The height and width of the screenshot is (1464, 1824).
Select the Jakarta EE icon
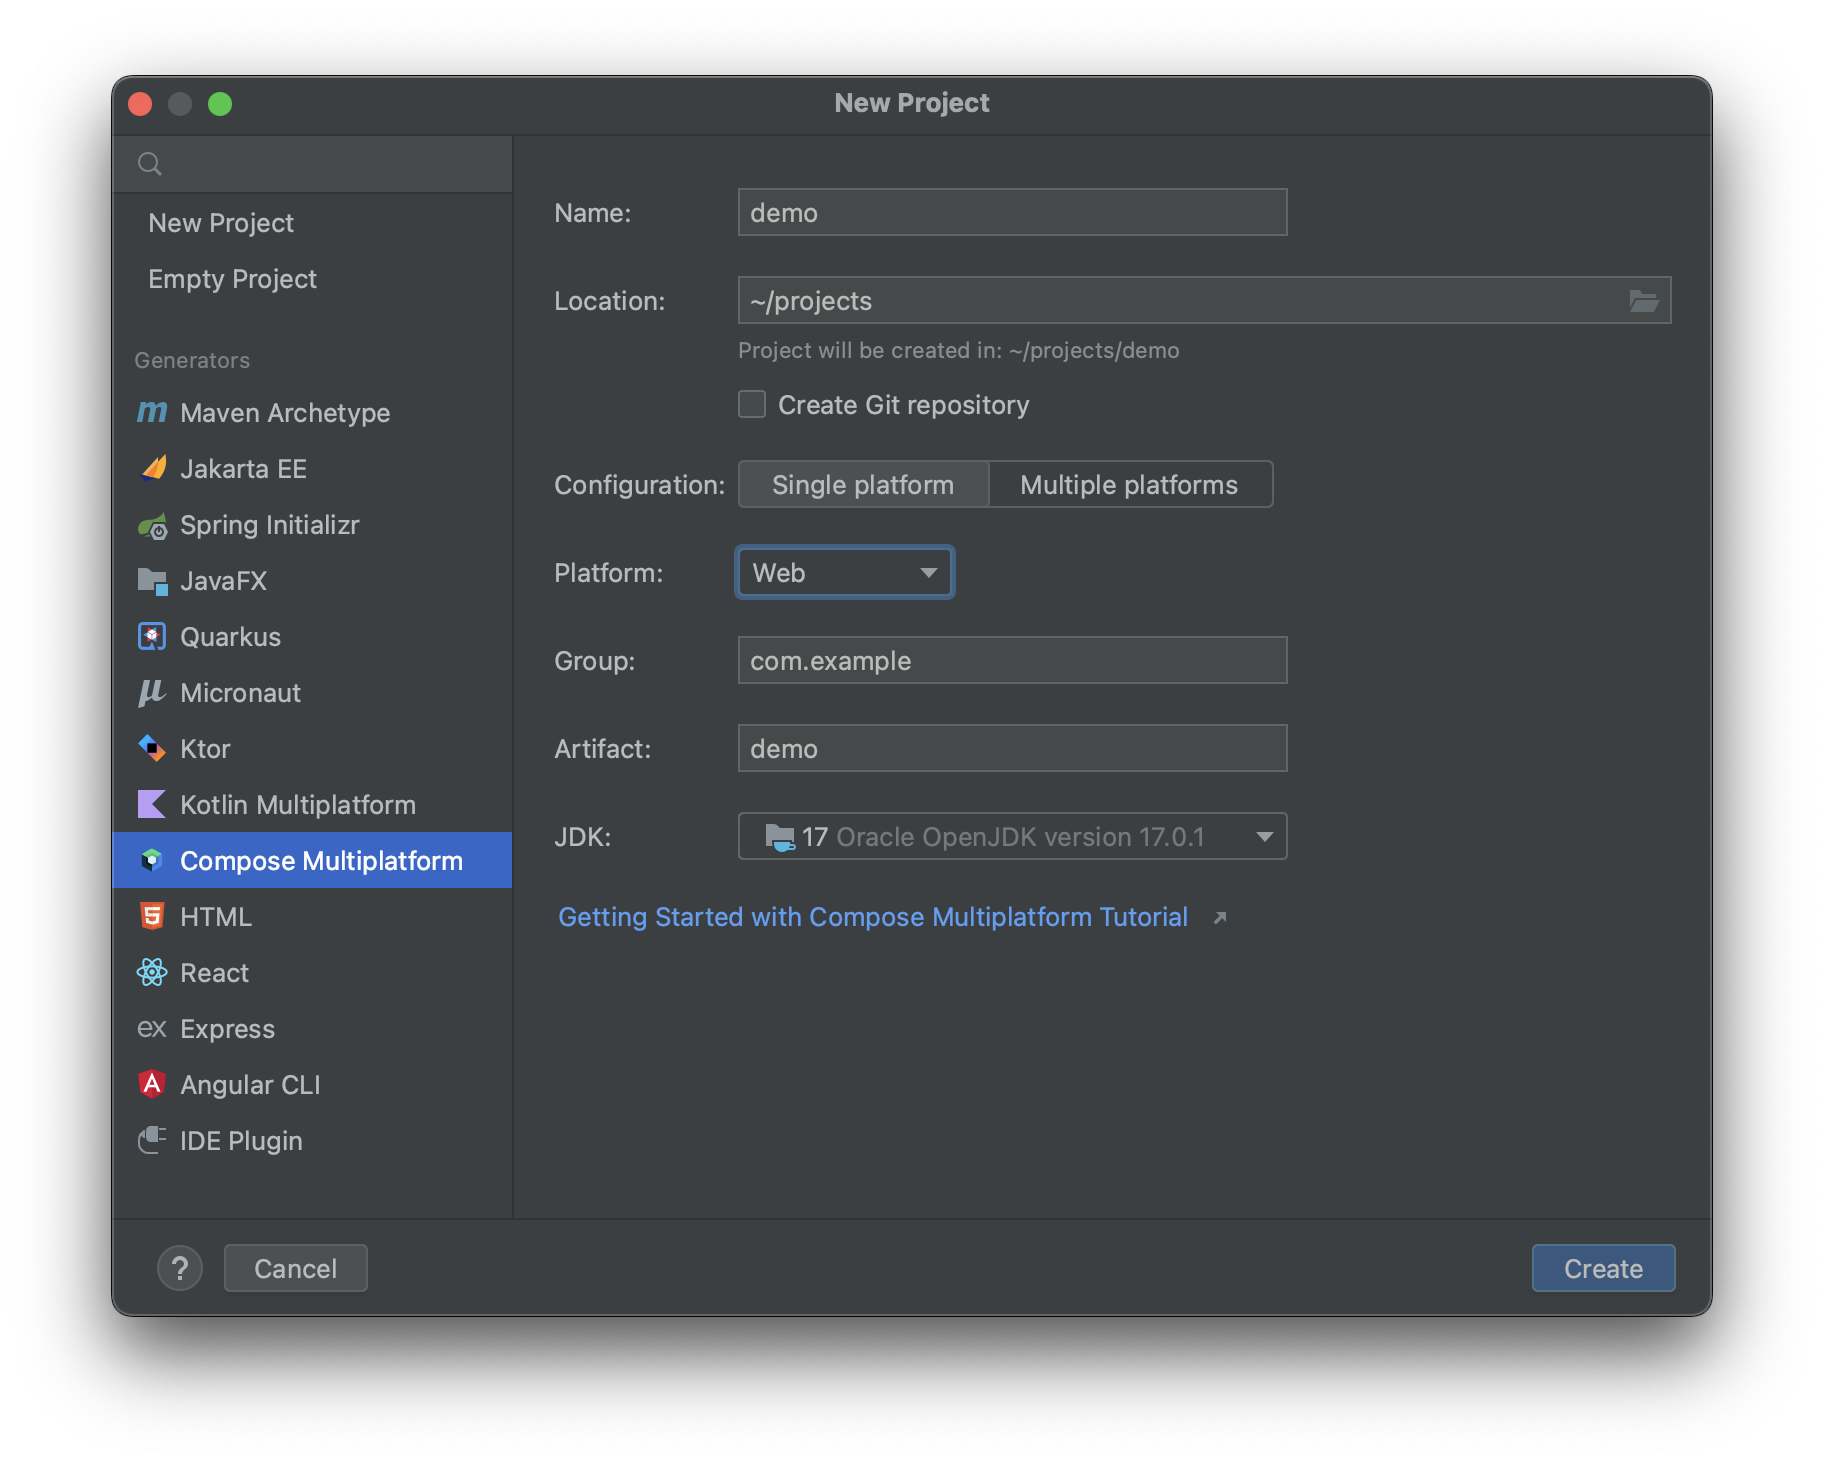click(x=153, y=468)
